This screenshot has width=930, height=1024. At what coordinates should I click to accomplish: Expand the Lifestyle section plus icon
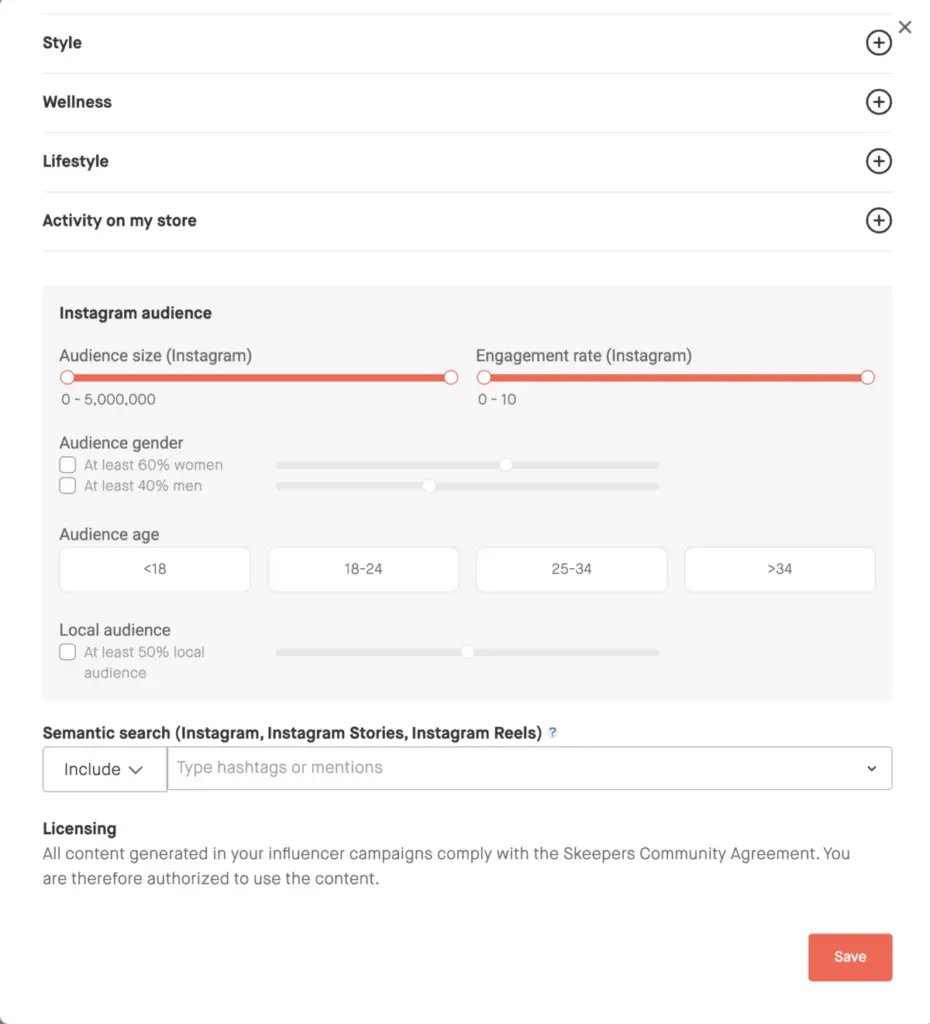pos(878,161)
